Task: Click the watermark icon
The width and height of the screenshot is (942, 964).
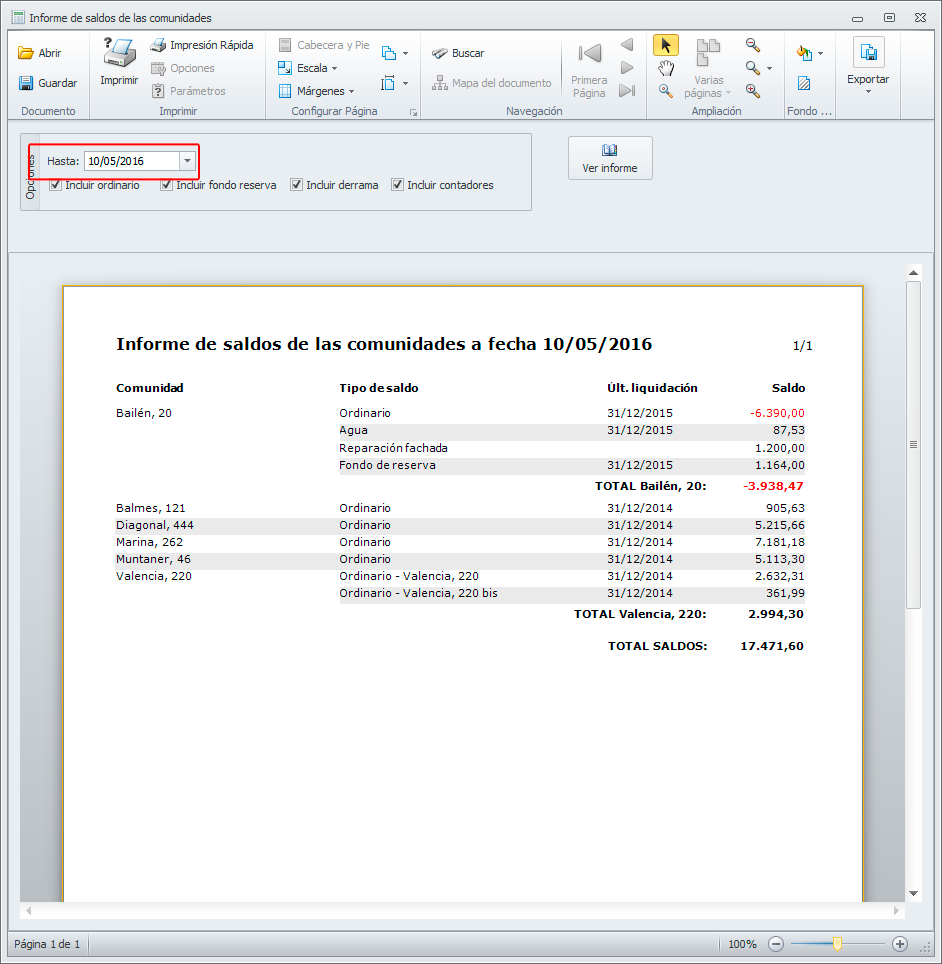Action: (x=804, y=83)
